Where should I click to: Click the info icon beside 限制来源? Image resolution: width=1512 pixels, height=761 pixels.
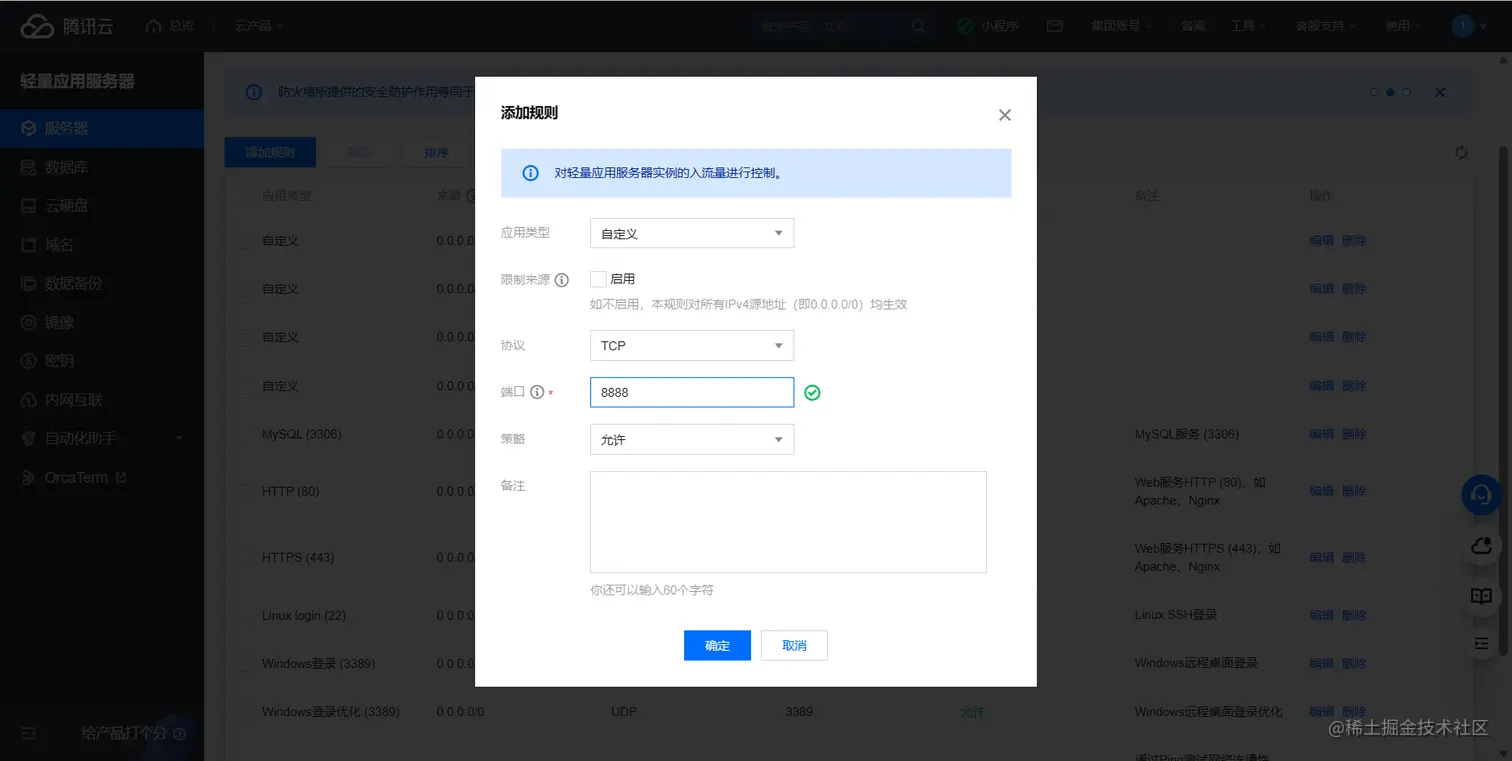(x=562, y=280)
